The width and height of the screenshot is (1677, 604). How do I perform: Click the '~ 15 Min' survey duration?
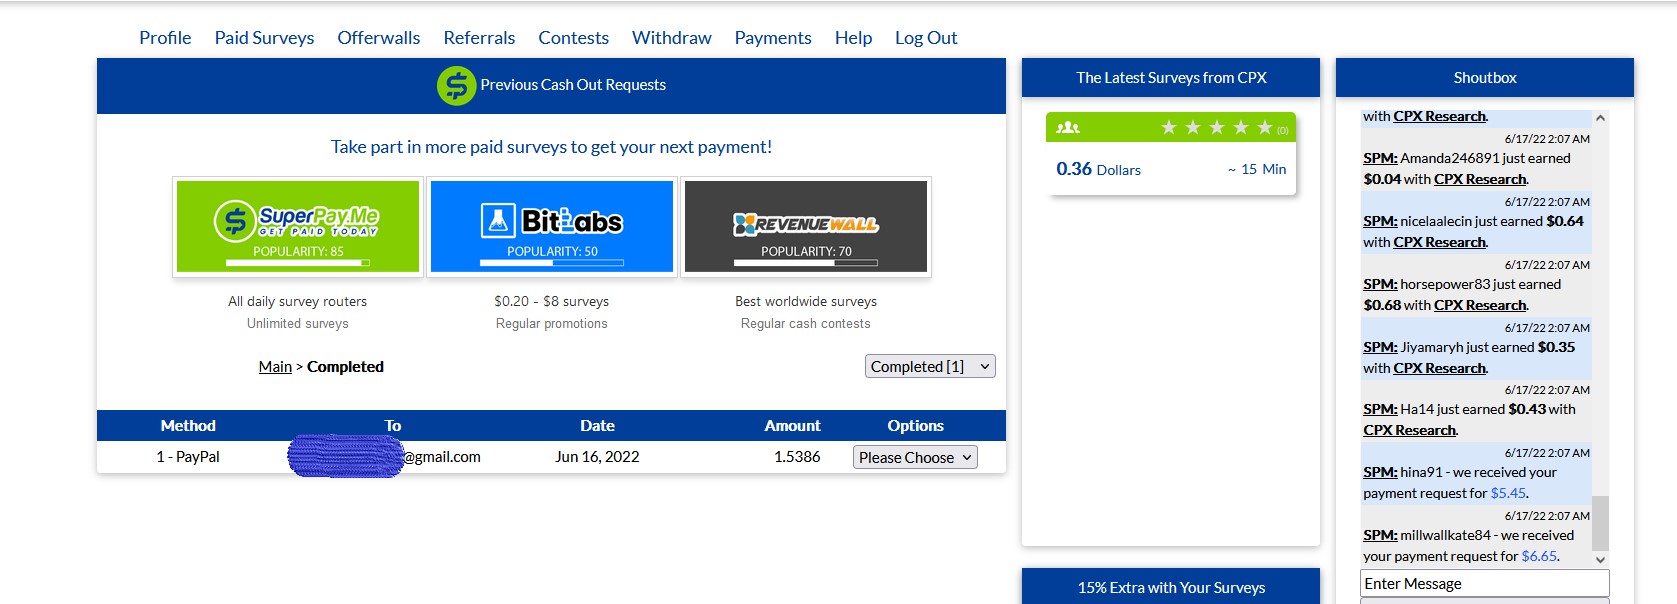click(x=1257, y=169)
